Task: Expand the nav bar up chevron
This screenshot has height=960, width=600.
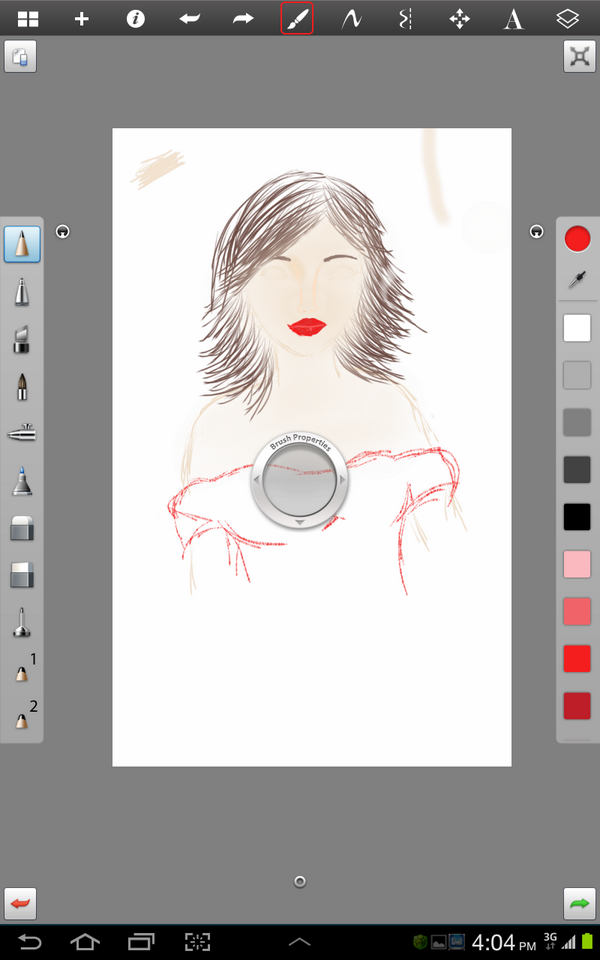Action: 299,942
